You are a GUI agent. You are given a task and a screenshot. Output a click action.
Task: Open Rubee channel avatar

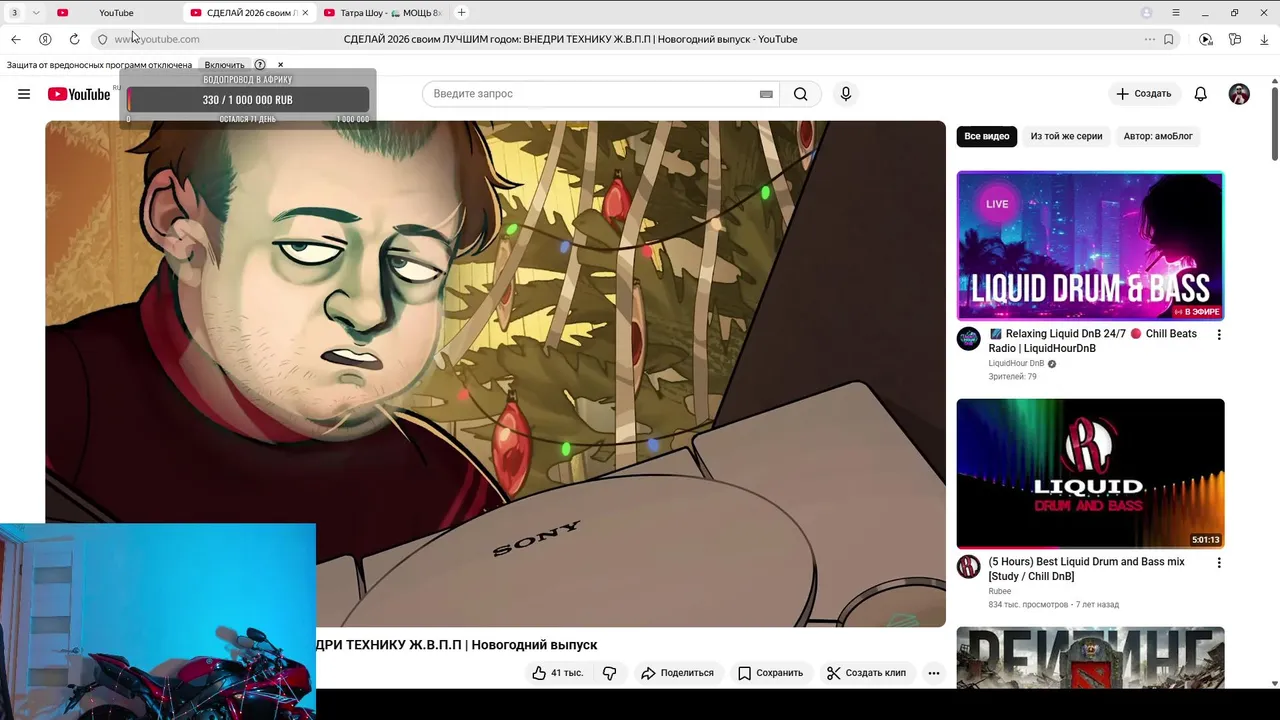968,567
